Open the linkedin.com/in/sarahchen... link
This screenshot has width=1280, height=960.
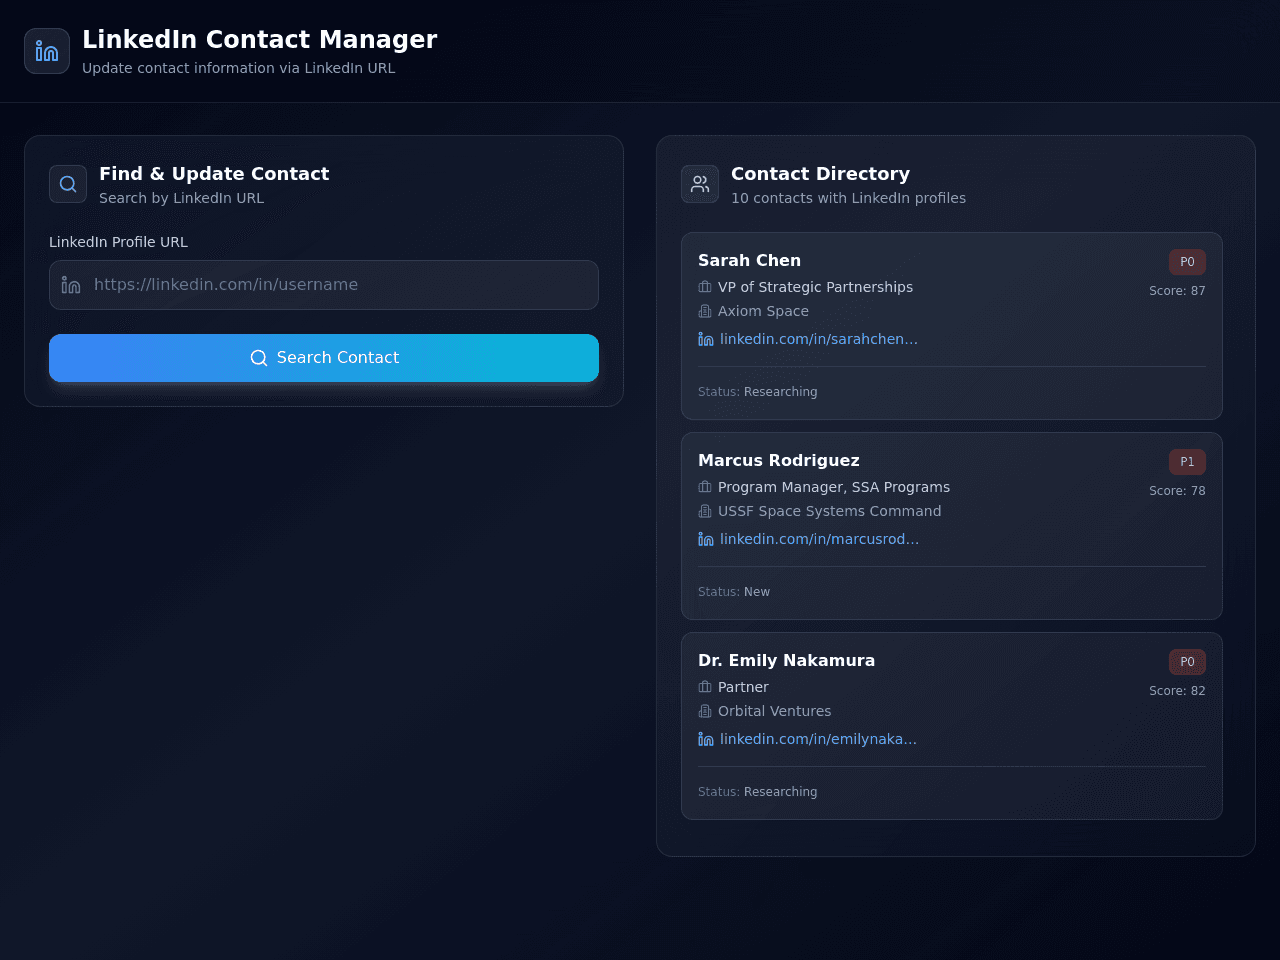click(x=819, y=339)
